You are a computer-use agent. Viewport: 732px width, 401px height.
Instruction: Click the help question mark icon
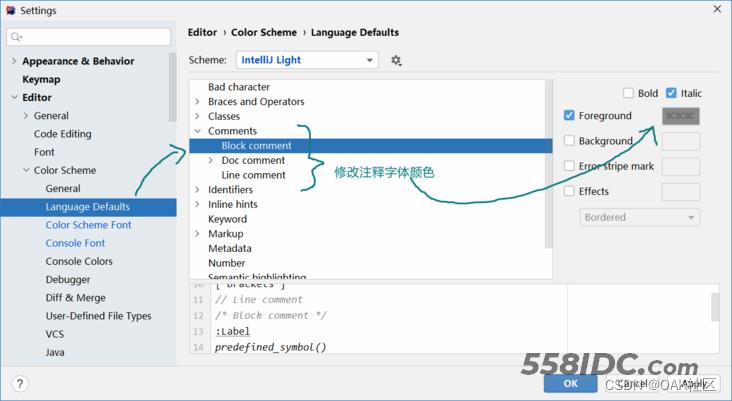(x=20, y=383)
